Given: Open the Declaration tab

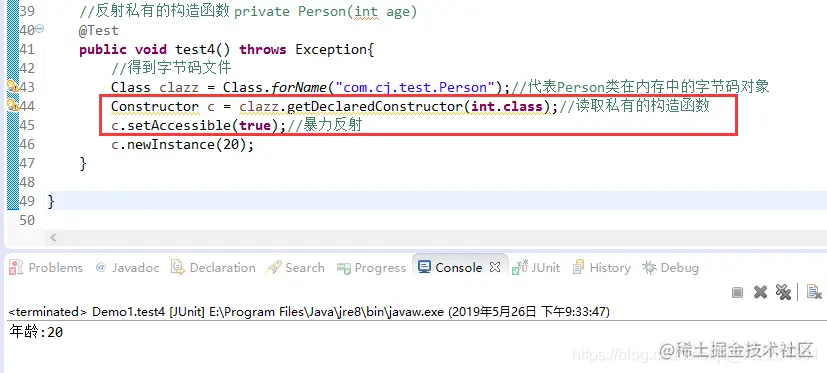Looking at the screenshot, I should point(214,267).
